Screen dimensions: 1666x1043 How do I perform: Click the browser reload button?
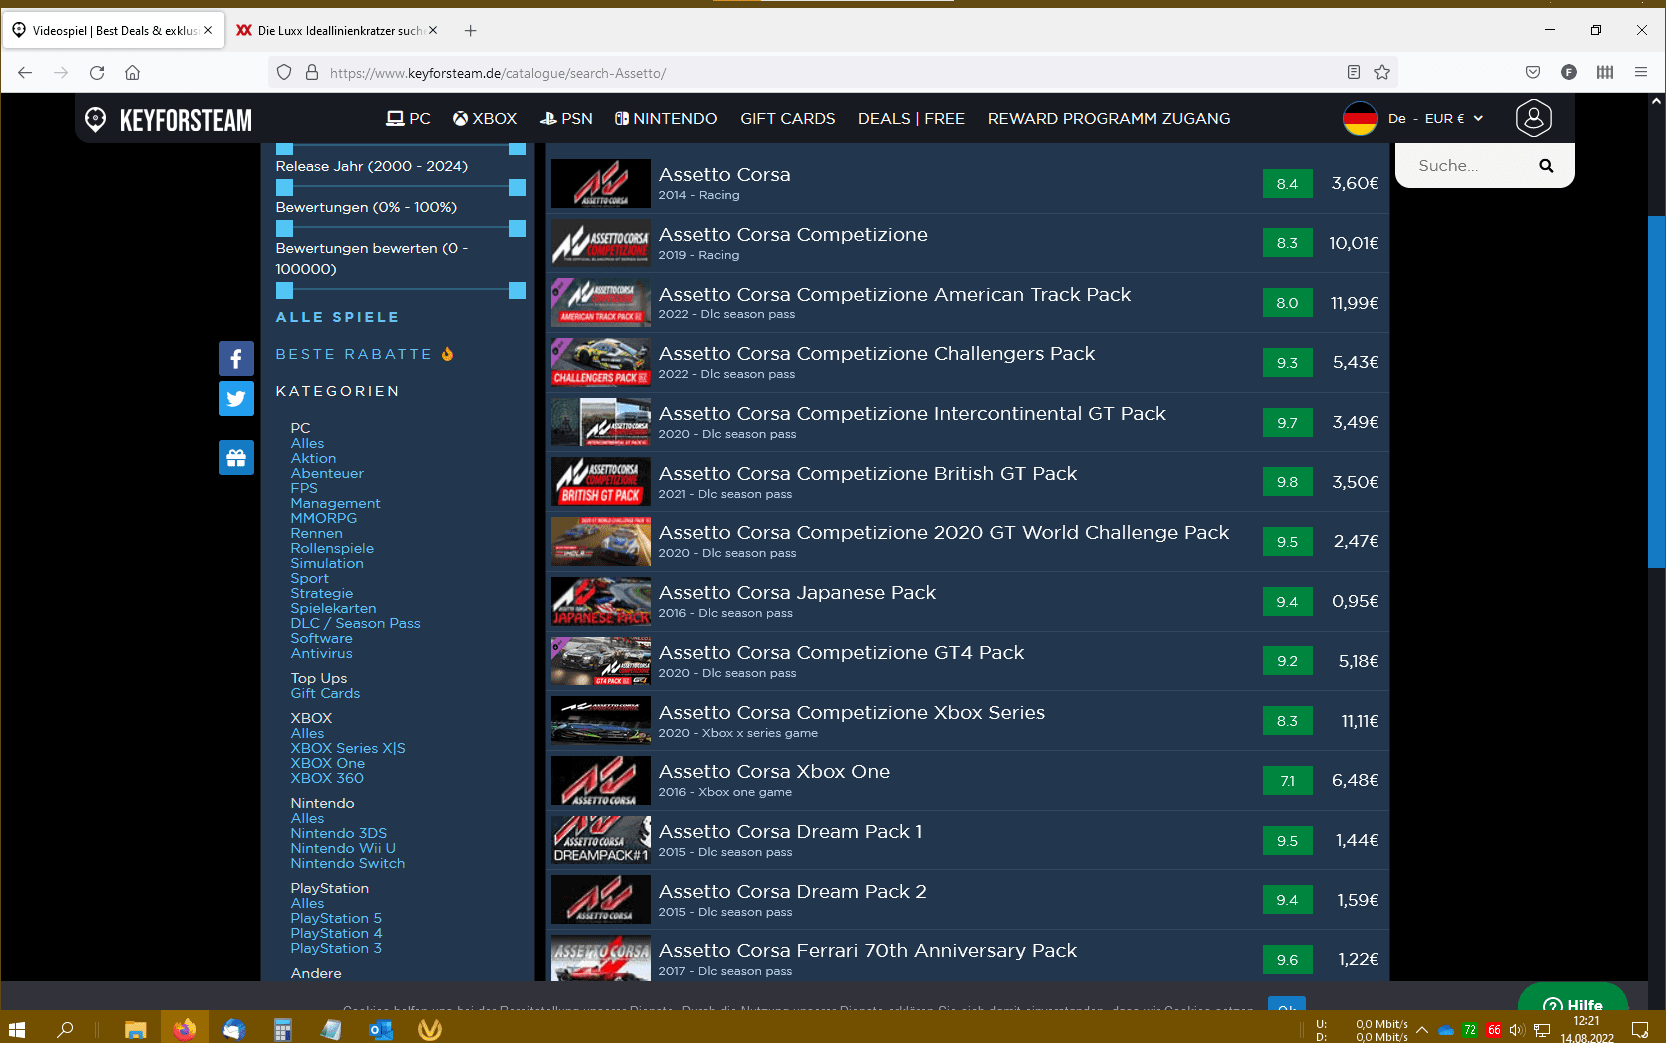97,72
